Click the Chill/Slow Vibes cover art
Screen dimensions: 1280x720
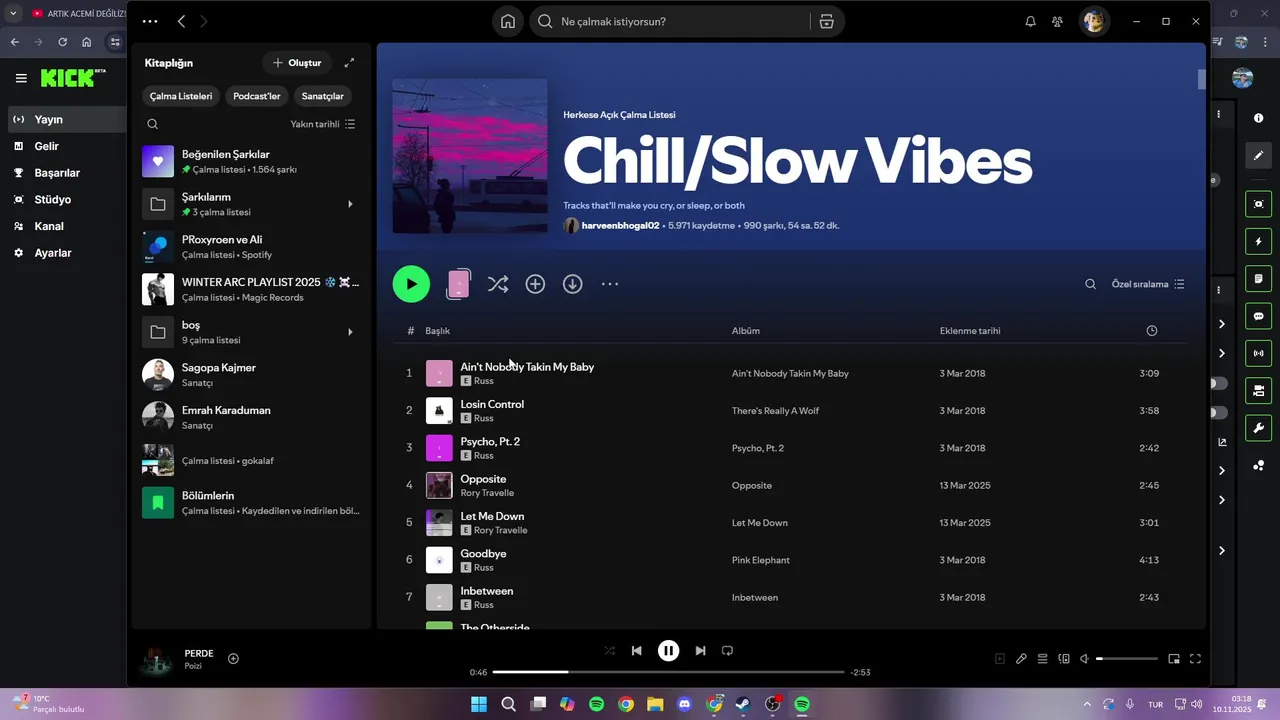(x=470, y=156)
